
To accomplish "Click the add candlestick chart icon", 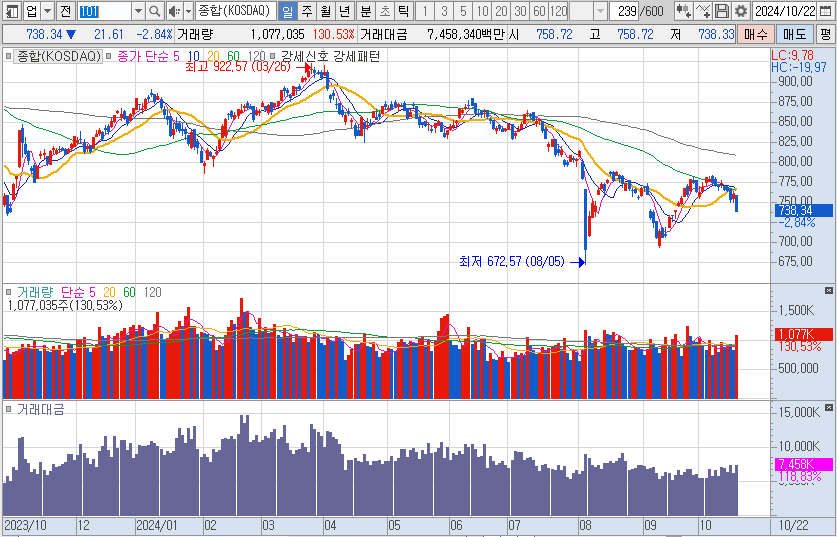I will tap(683, 11).
